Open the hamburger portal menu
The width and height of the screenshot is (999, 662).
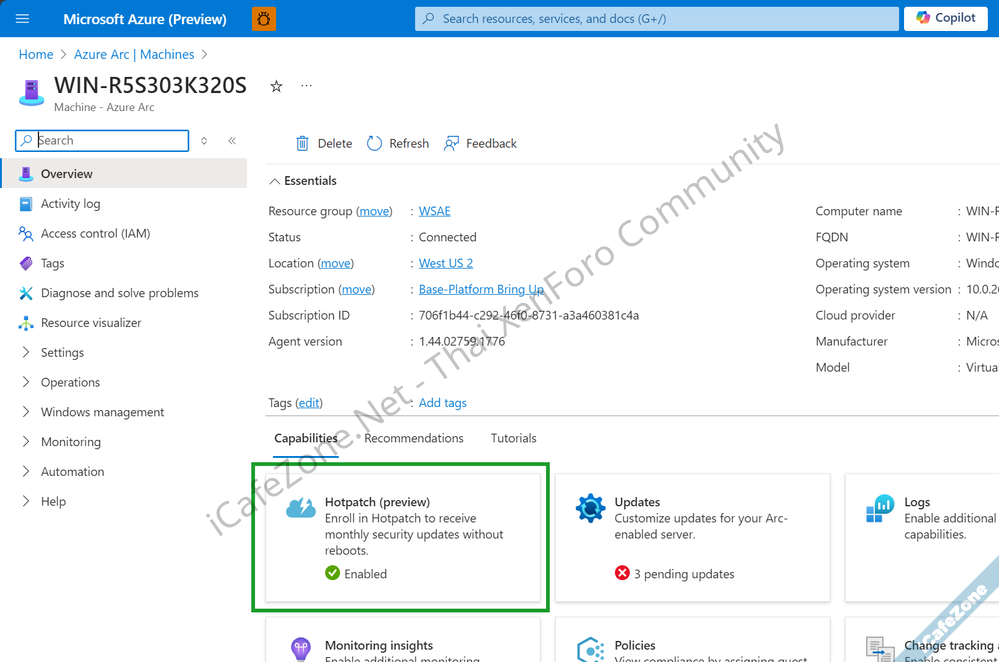click(x=23, y=18)
